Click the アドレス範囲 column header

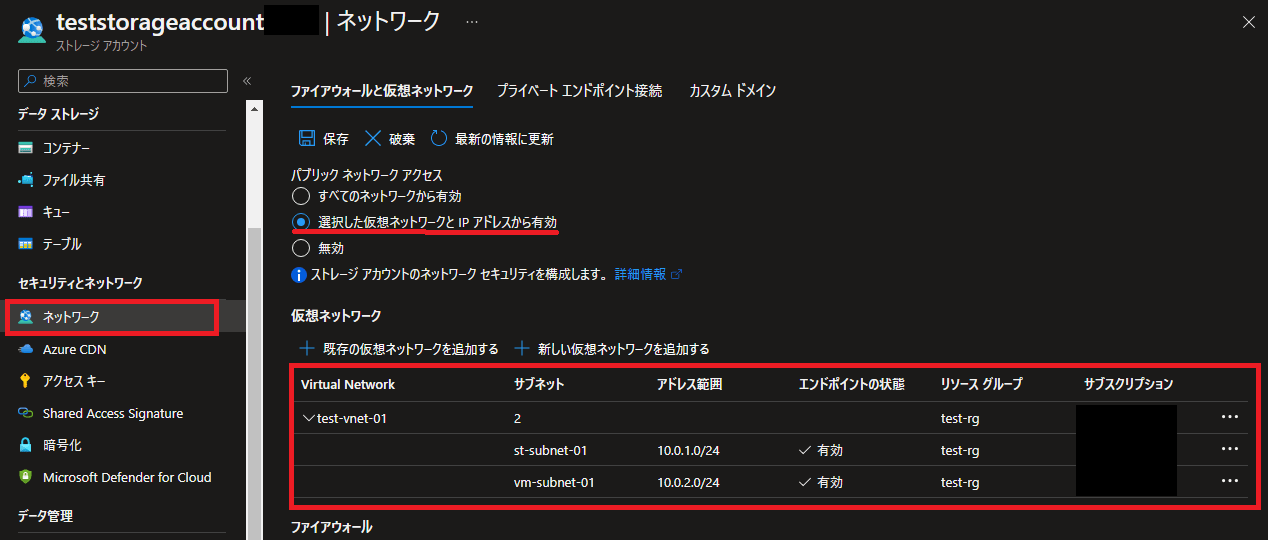point(689,384)
